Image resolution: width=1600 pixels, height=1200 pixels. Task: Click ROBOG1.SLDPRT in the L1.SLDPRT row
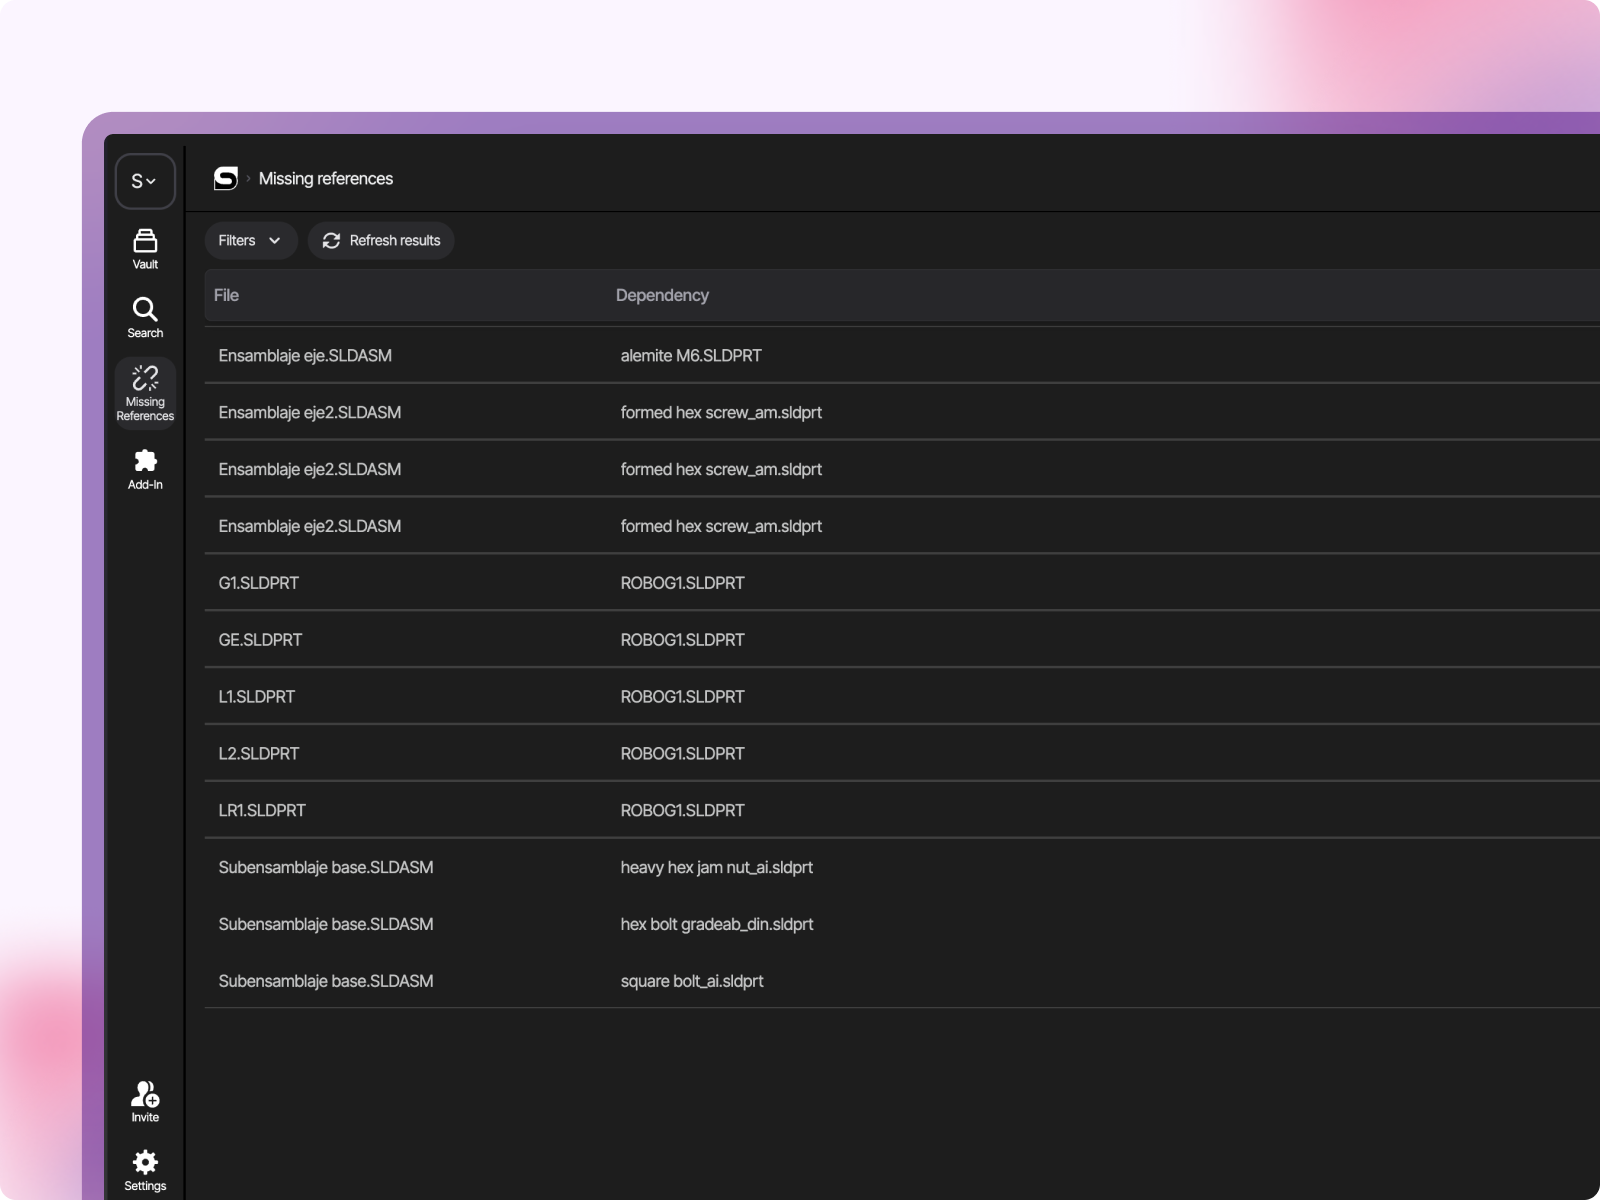click(682, 697)
